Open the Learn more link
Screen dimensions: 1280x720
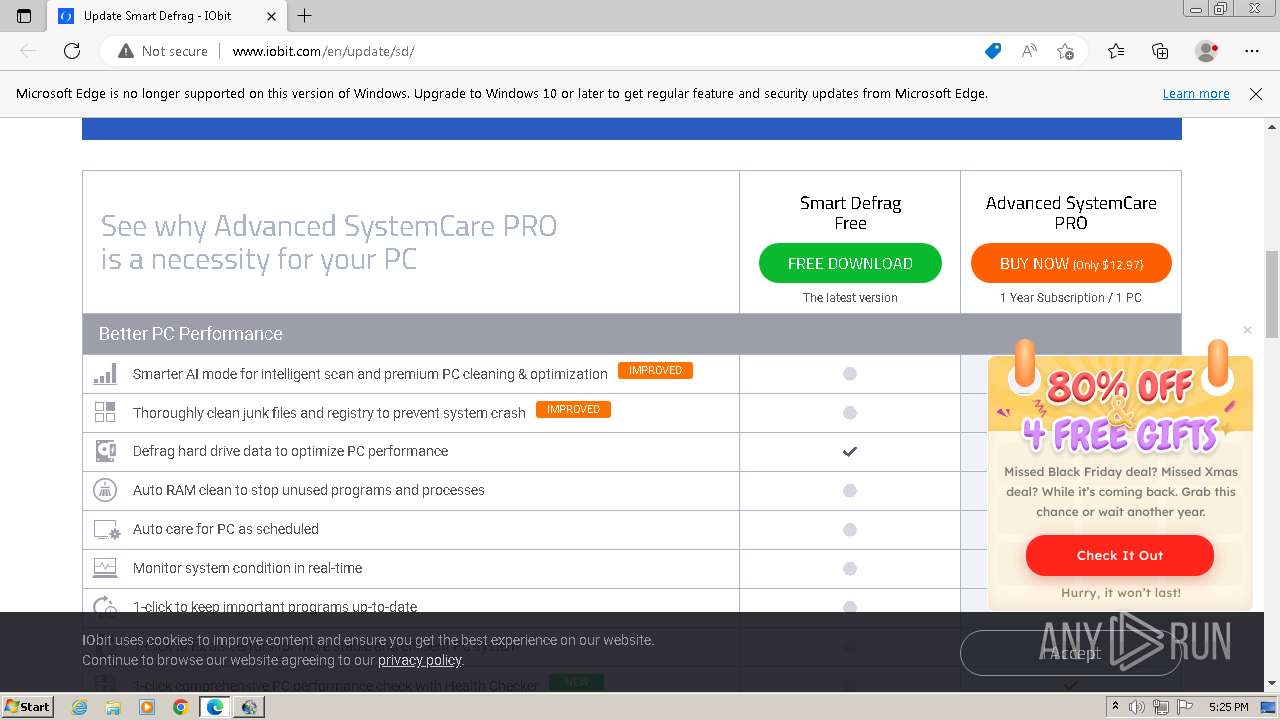point(1196,94)
